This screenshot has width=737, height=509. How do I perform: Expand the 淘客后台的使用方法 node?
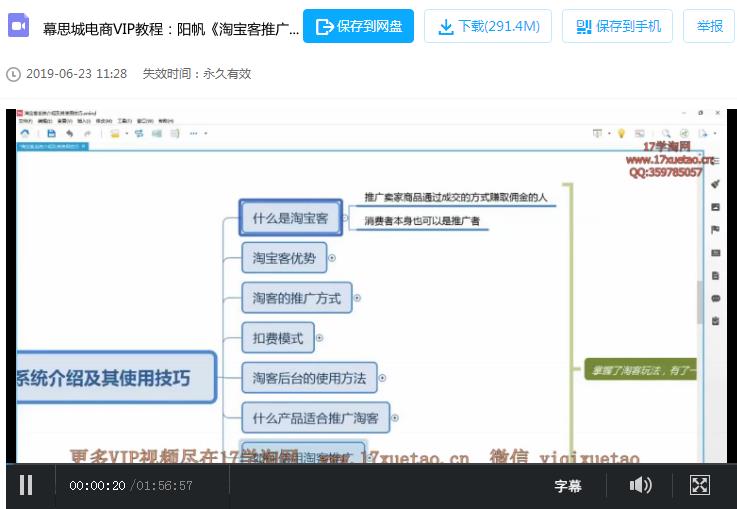click(383, 378)
